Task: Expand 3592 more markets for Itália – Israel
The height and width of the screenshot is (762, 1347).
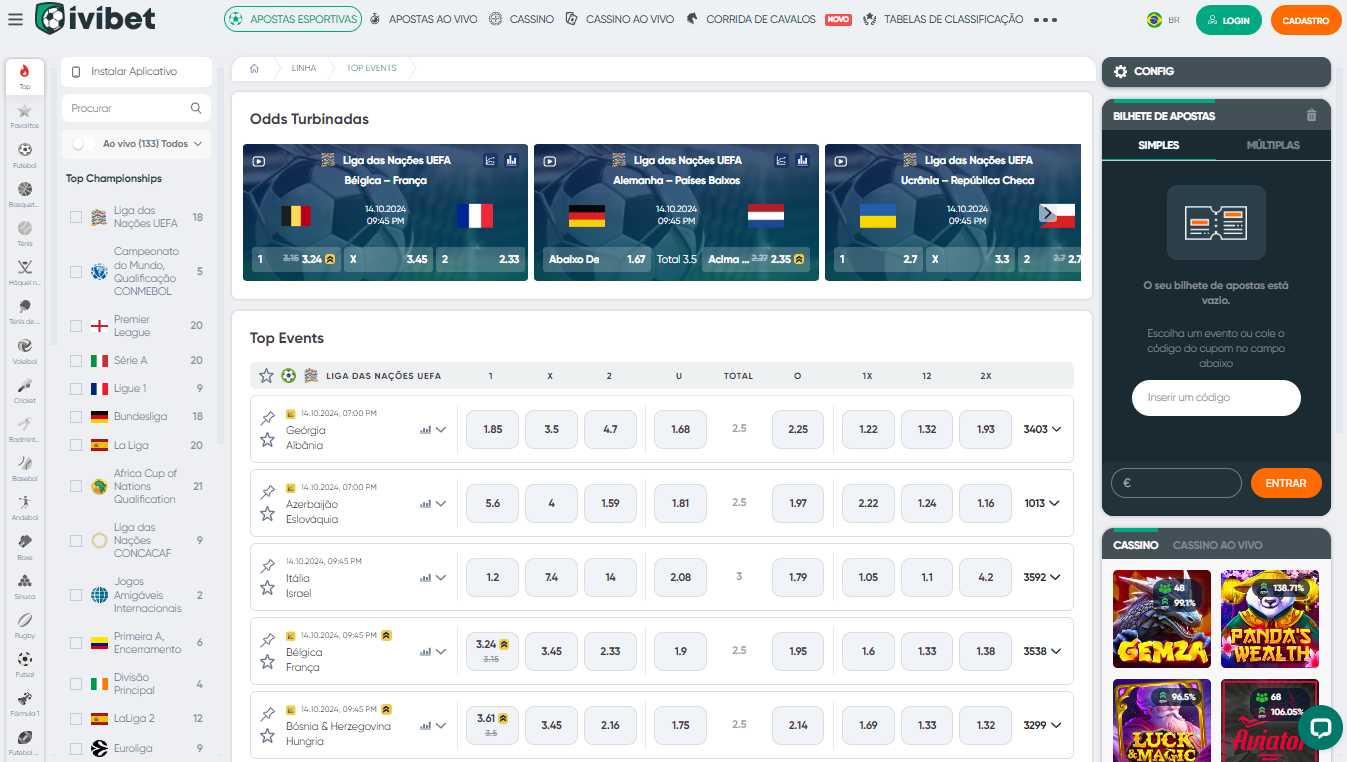Action: point(1042,577)
